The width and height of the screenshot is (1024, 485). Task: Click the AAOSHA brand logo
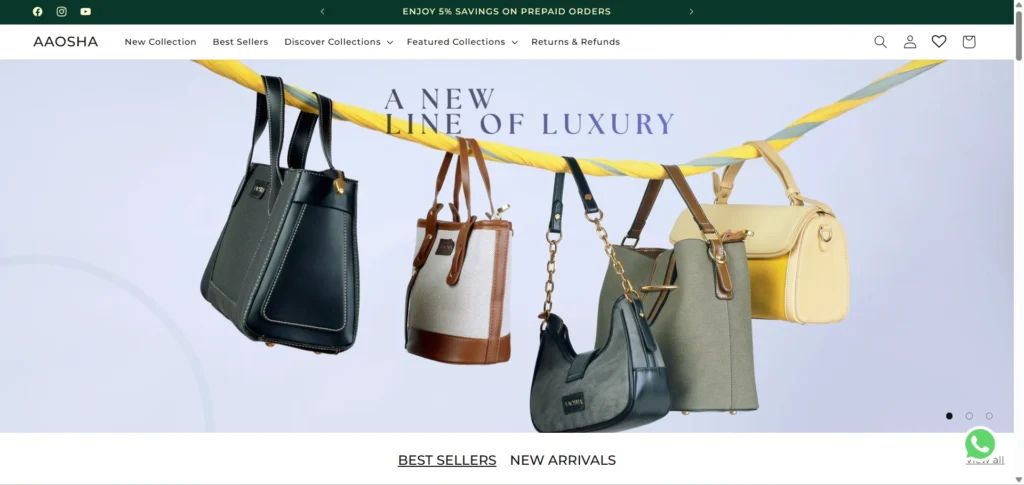[x=65, y=42]
